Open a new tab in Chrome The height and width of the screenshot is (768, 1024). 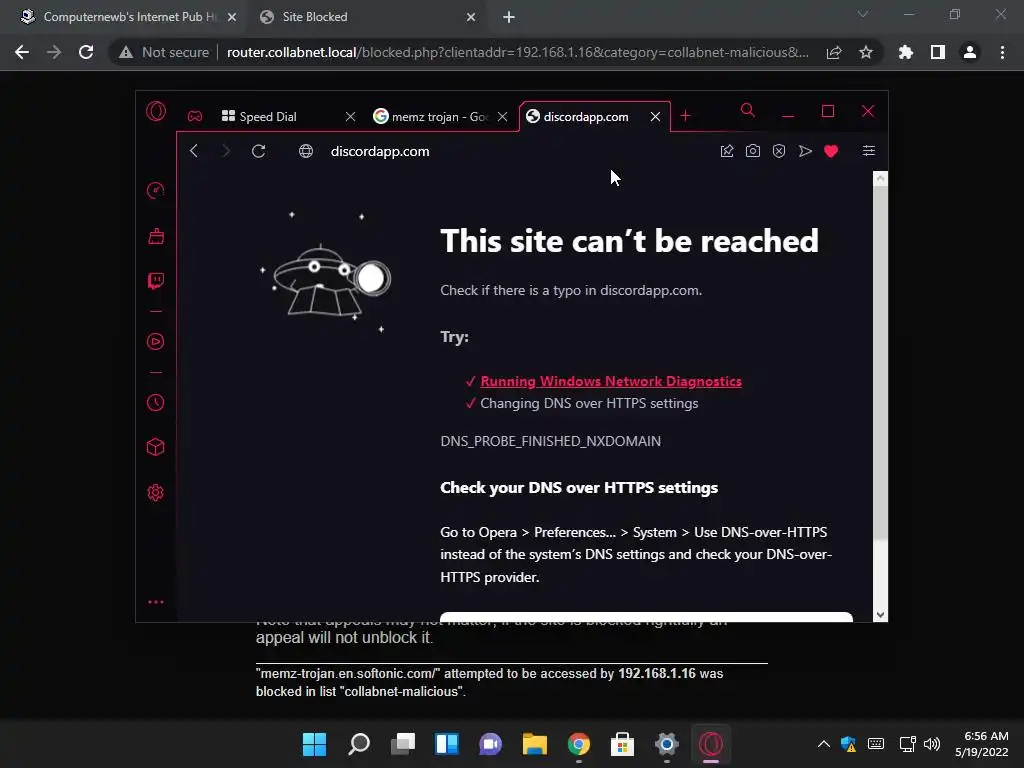point(509,17)
